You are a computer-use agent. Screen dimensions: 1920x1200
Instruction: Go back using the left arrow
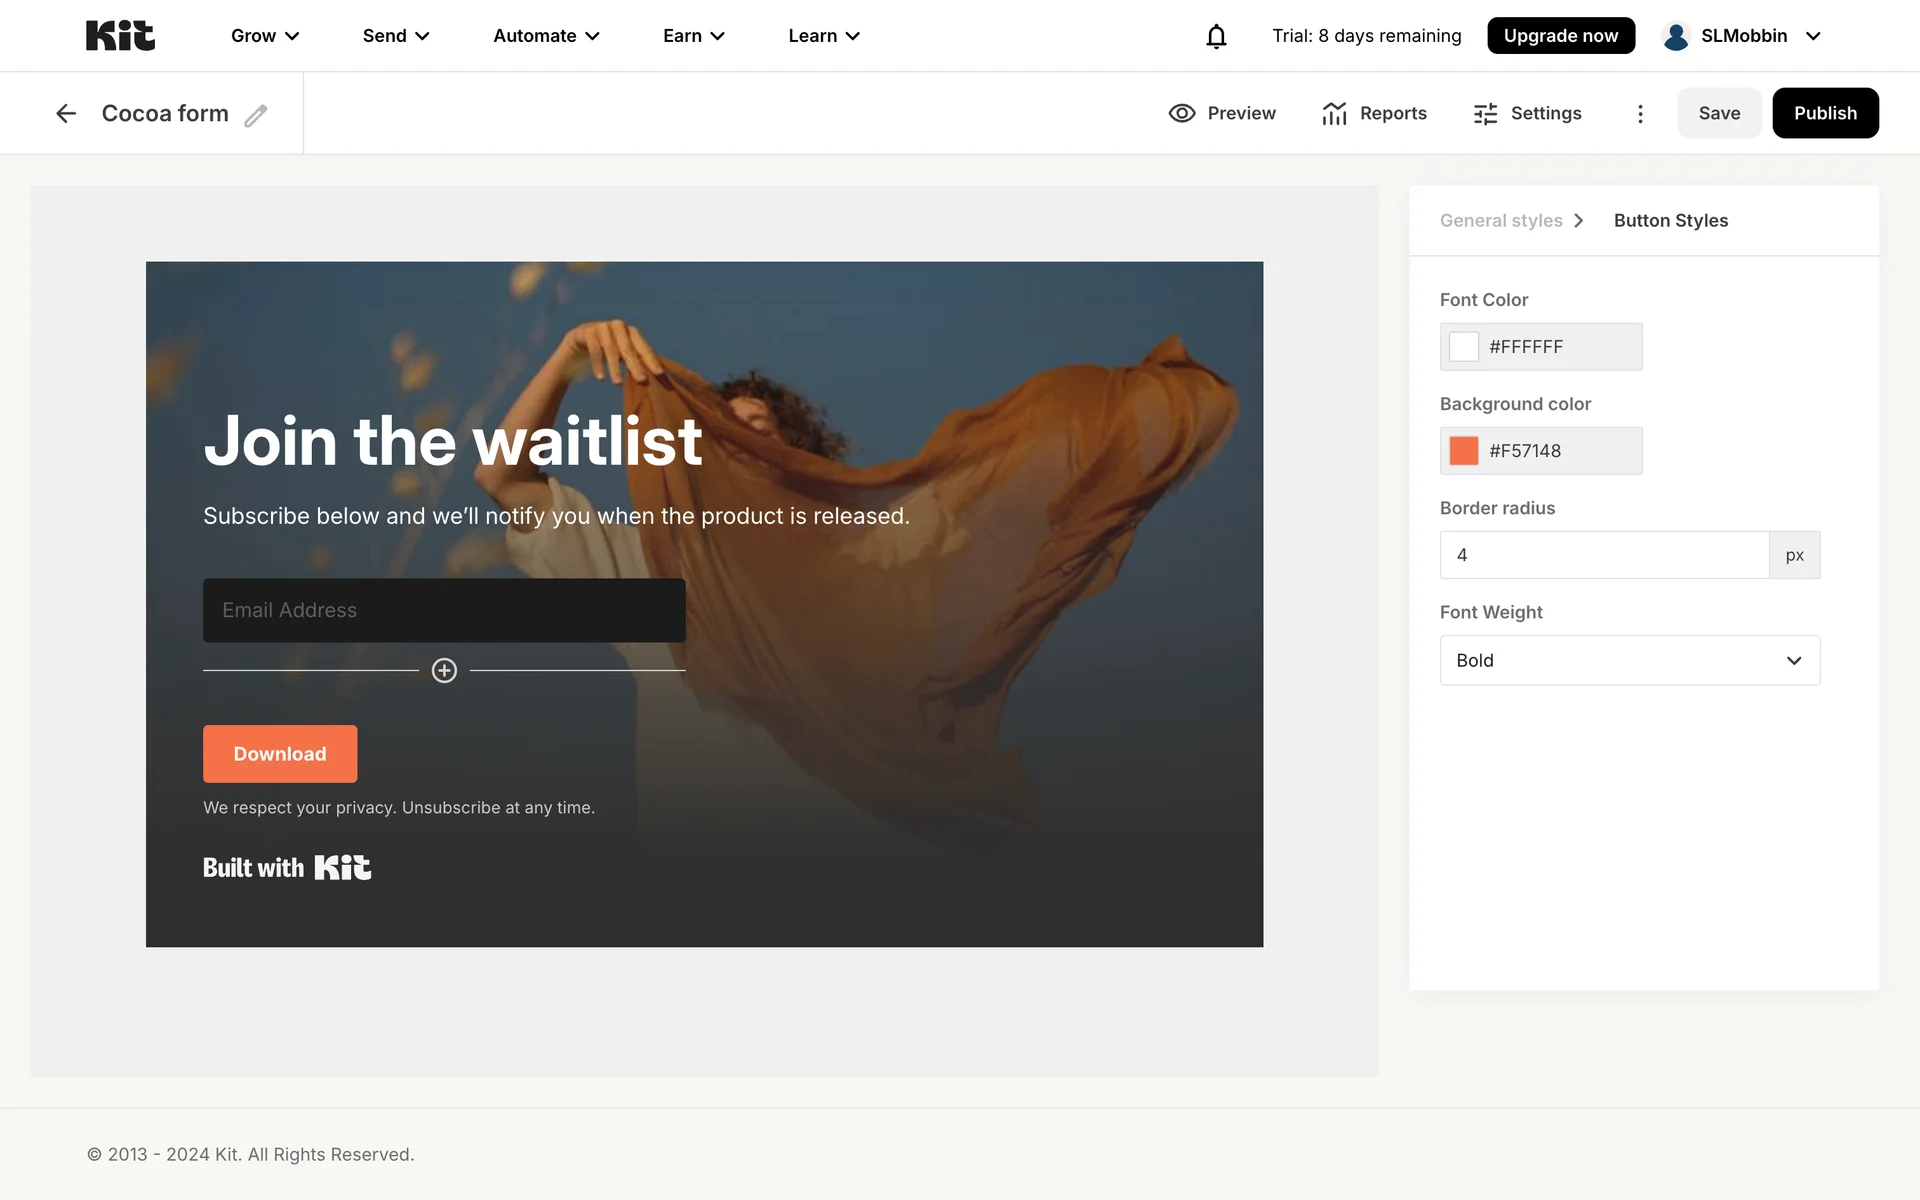coord(66,113)
